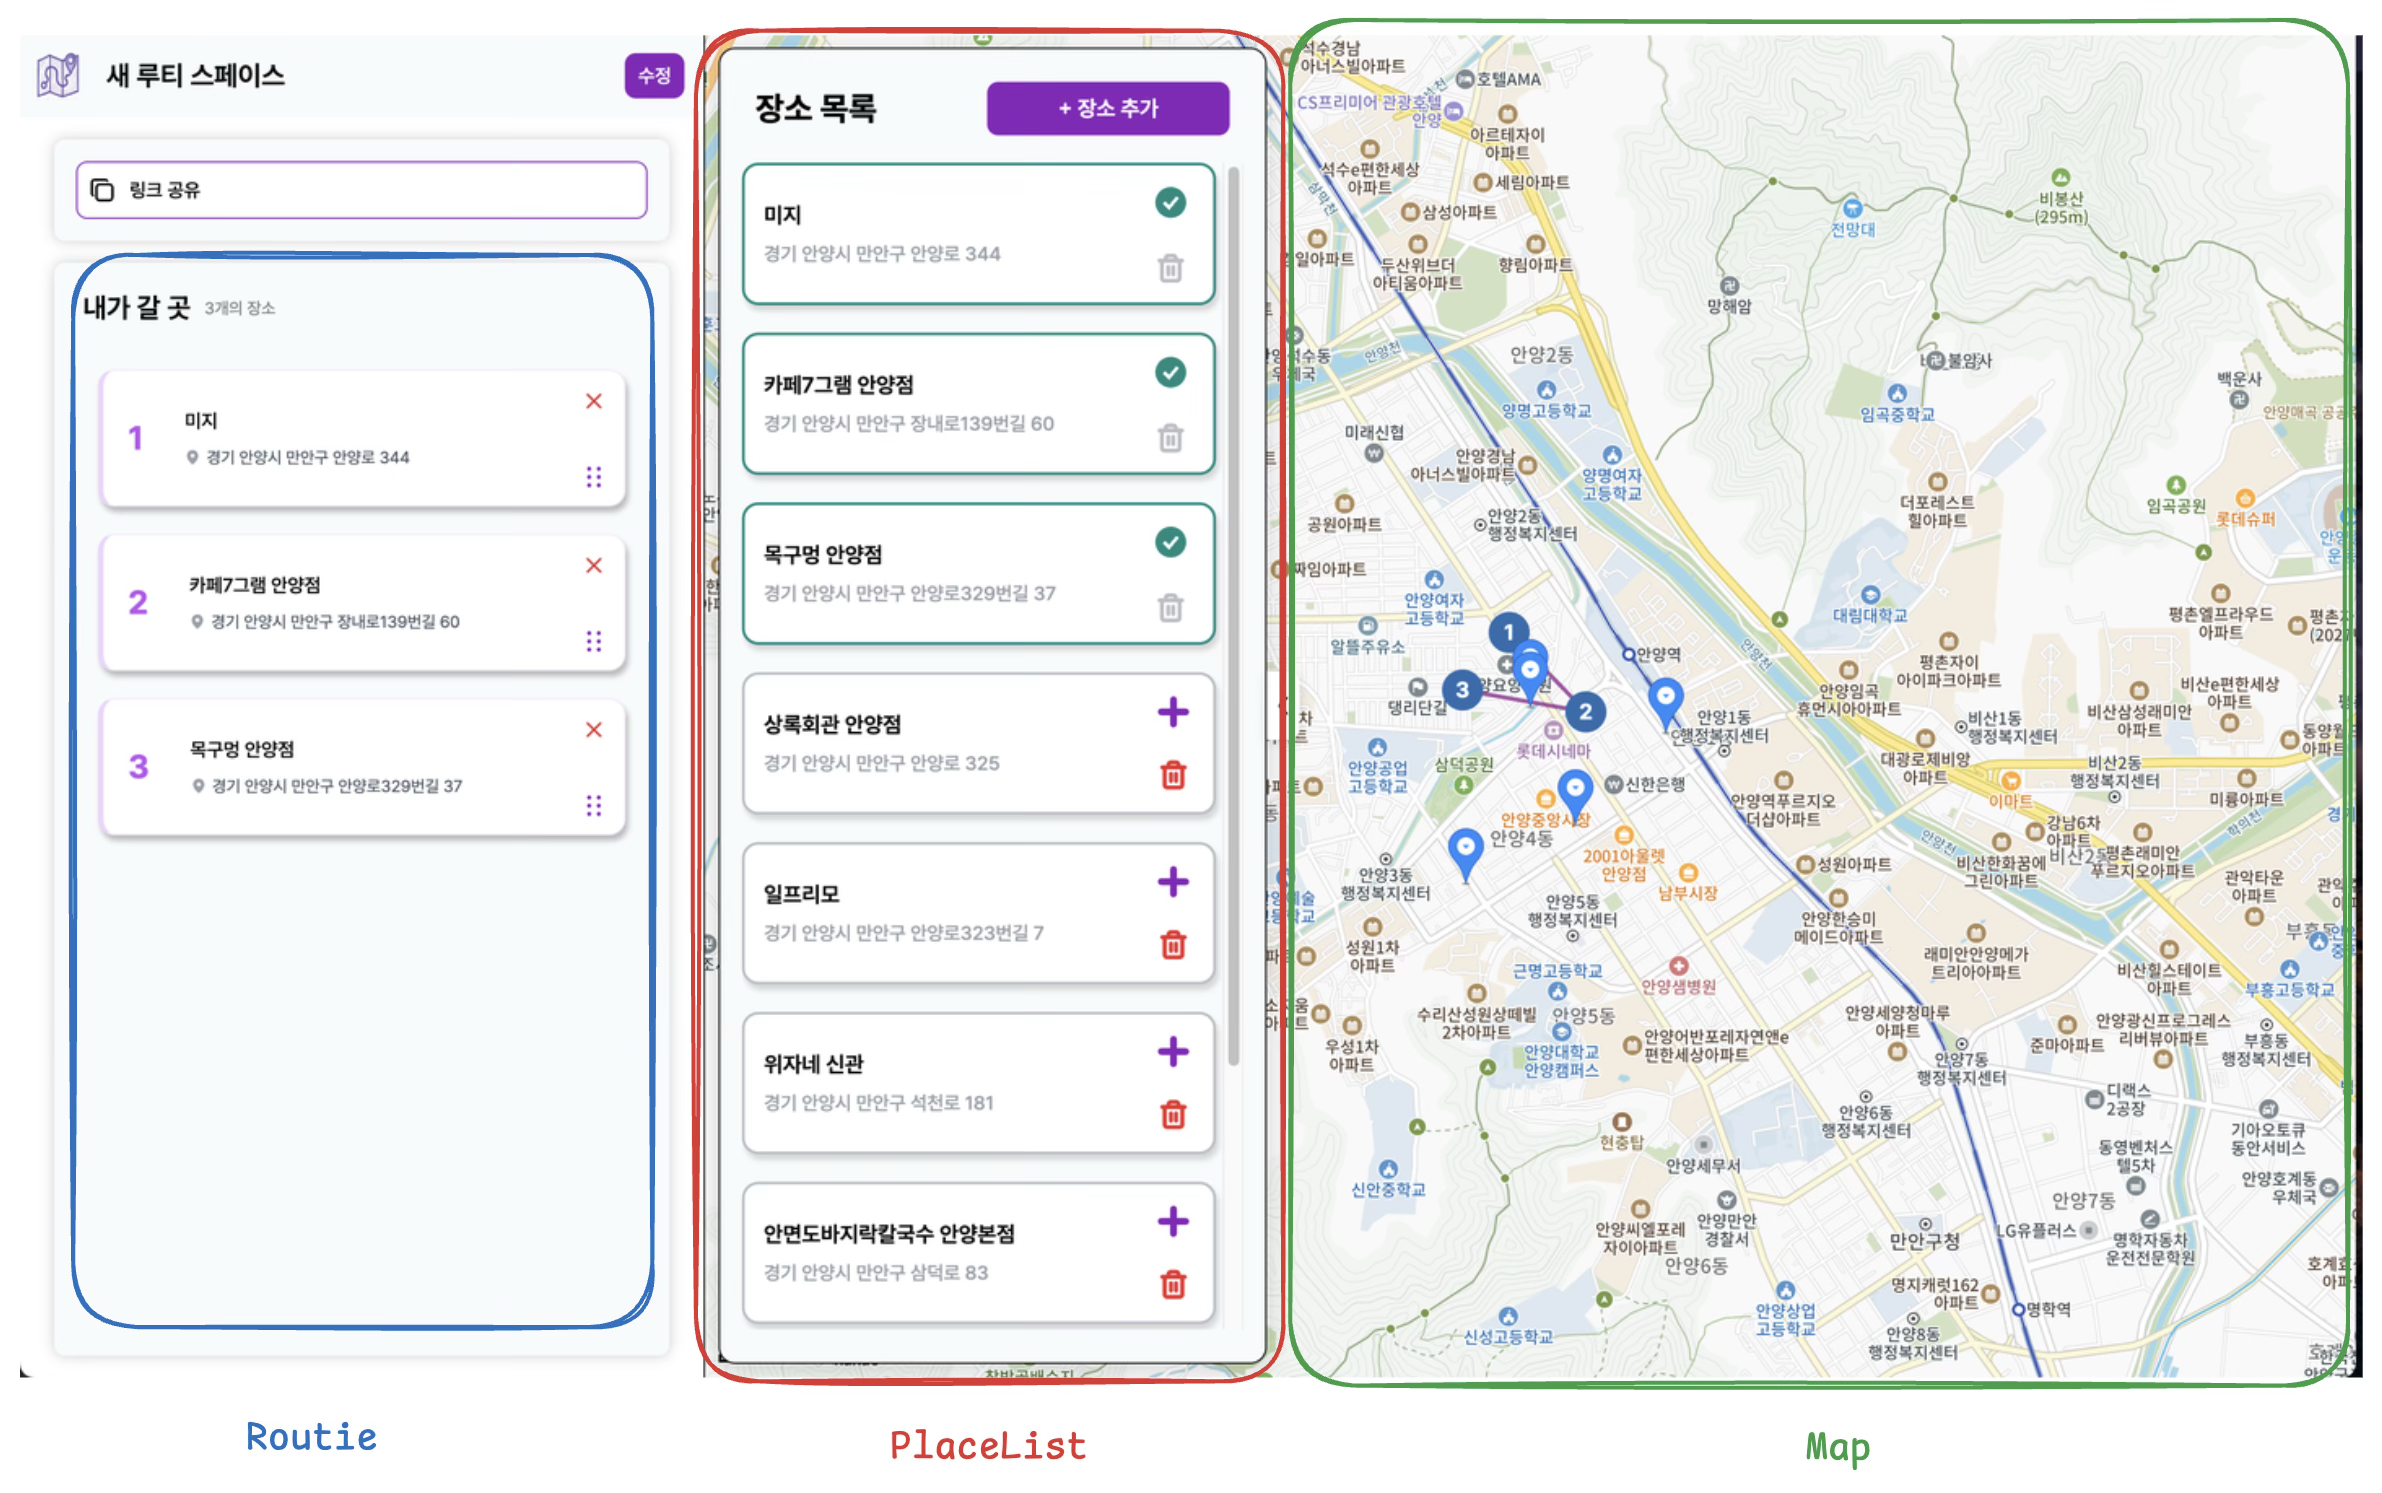This screenshot has height=1493, width=2382.
Task: Click the map logo icon beside 새 루티 스페이스
Action: click(58, 75)
